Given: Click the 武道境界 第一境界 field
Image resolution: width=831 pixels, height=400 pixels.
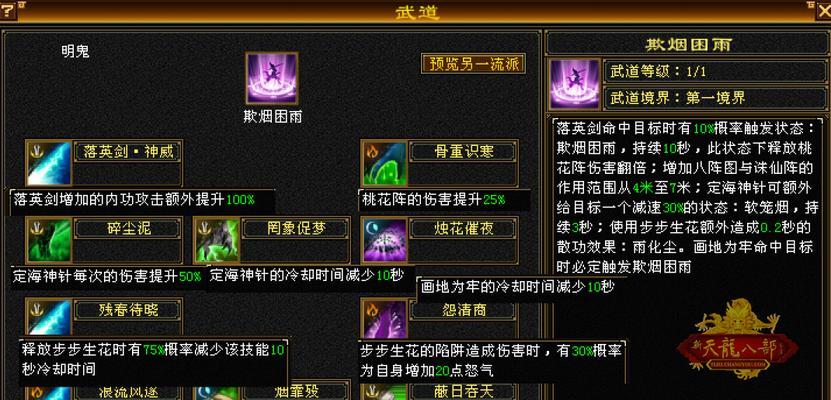Looking at the screenshot, I should pyautogui.click(x=717, y=98).
